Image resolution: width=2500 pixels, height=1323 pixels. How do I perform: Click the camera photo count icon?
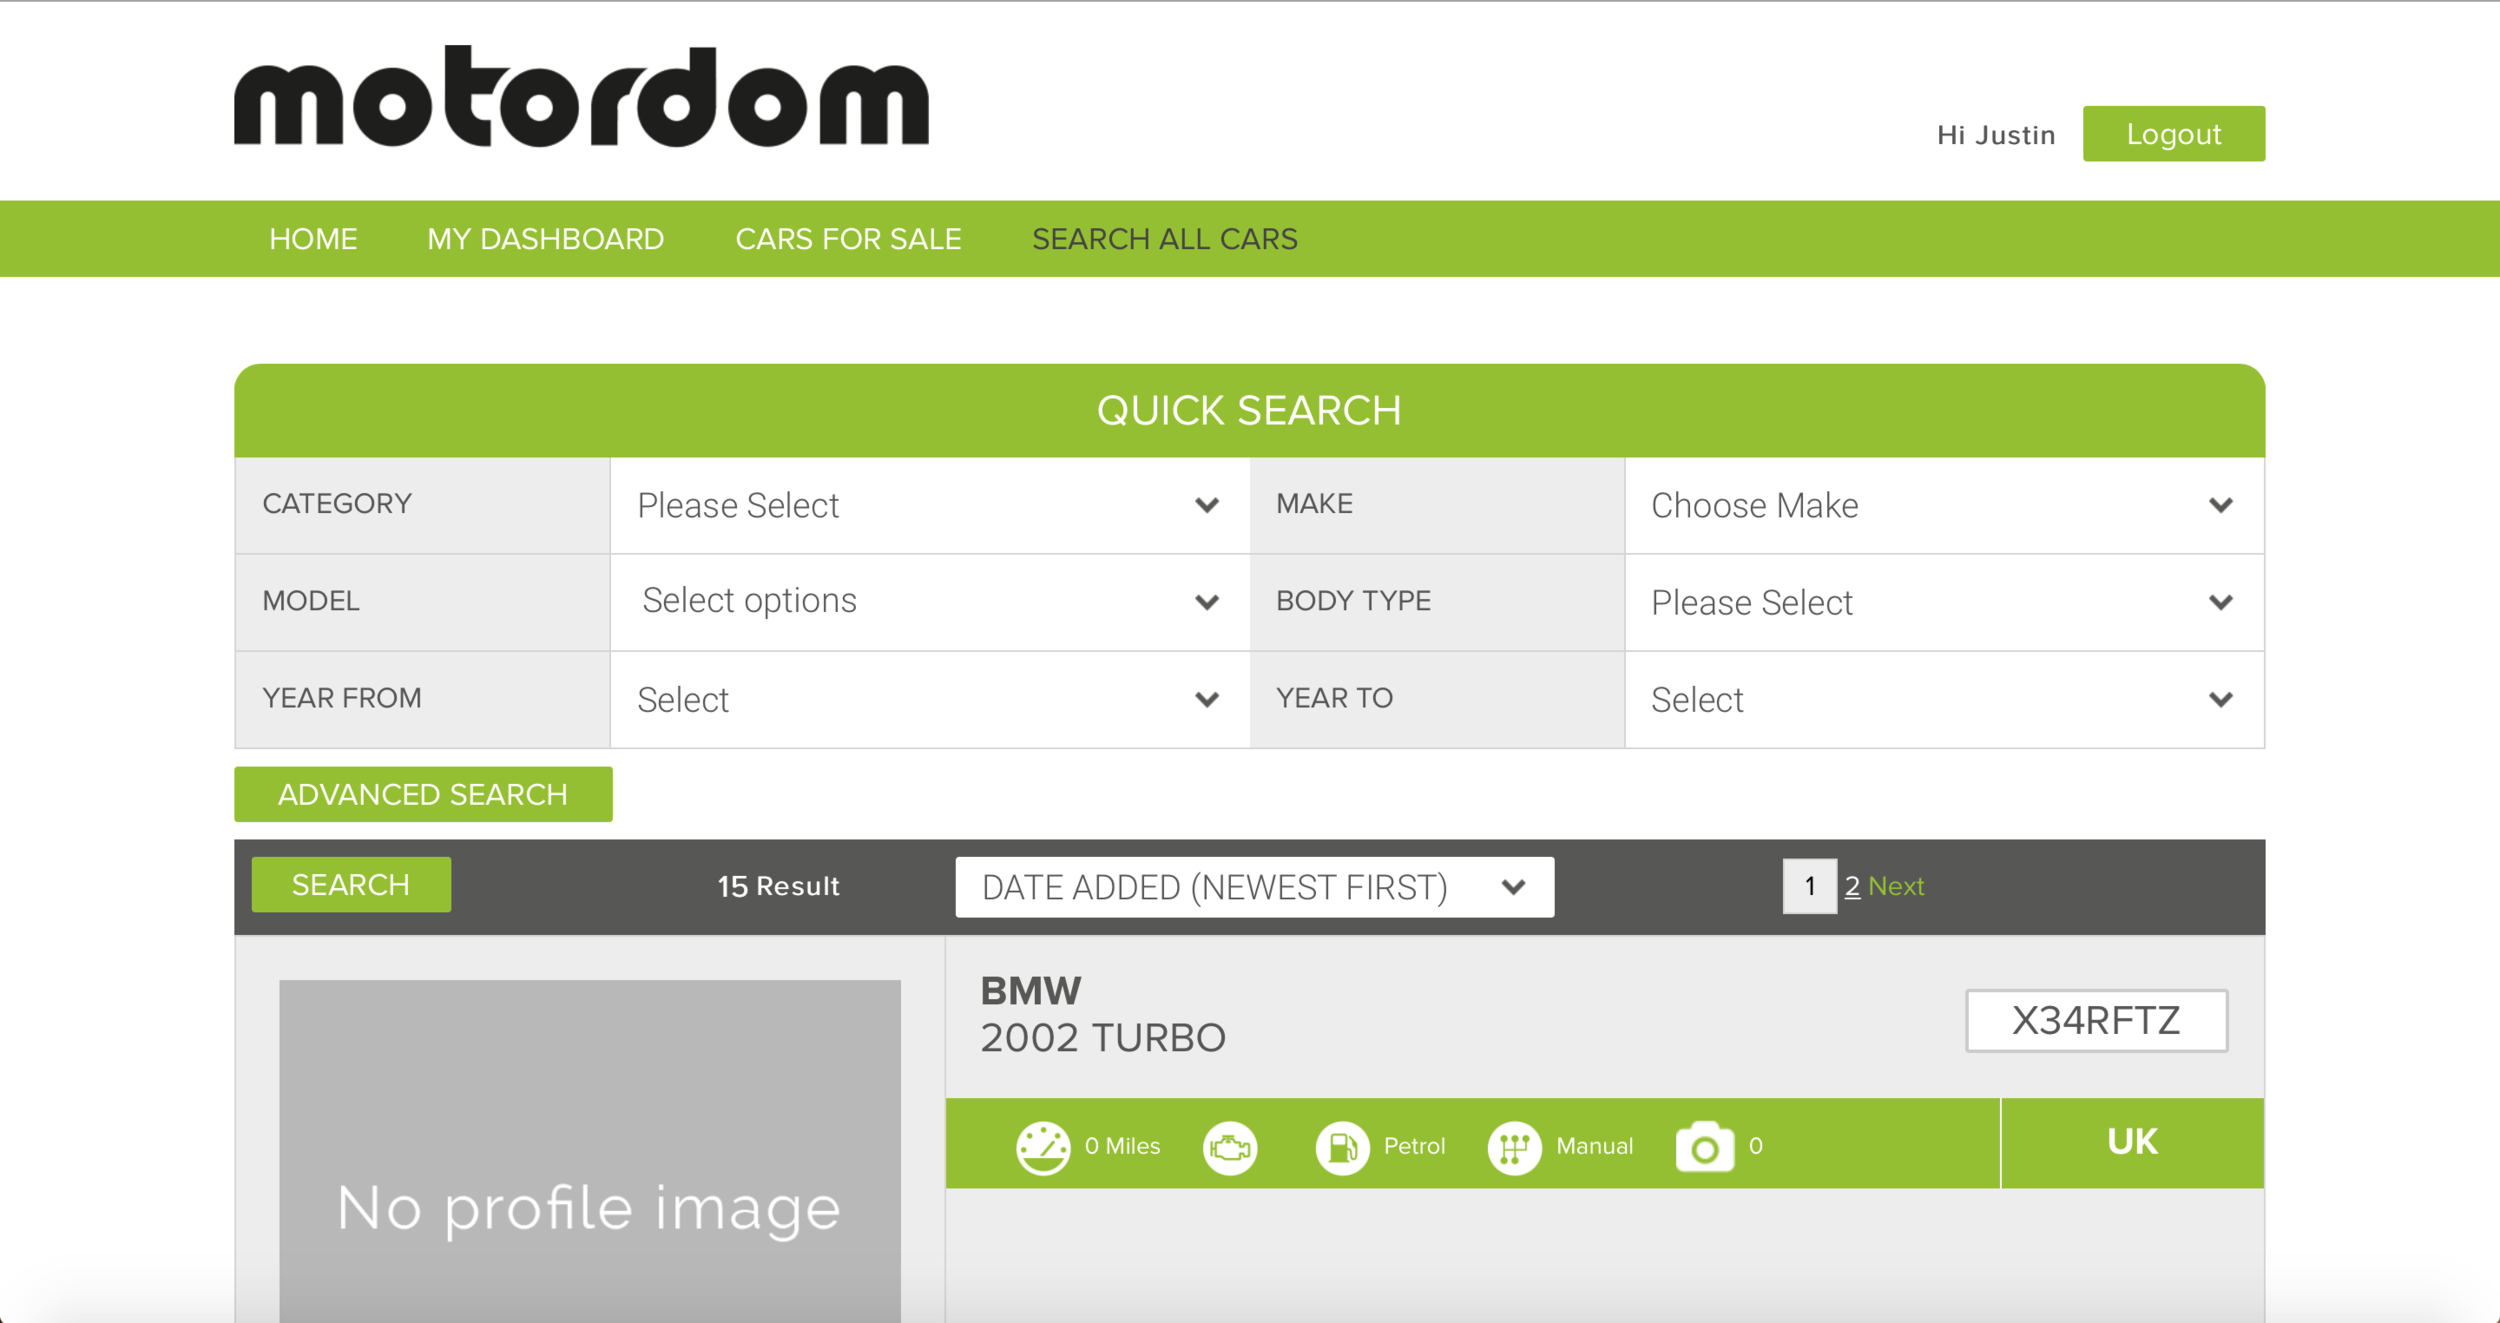[1705, 1147]
